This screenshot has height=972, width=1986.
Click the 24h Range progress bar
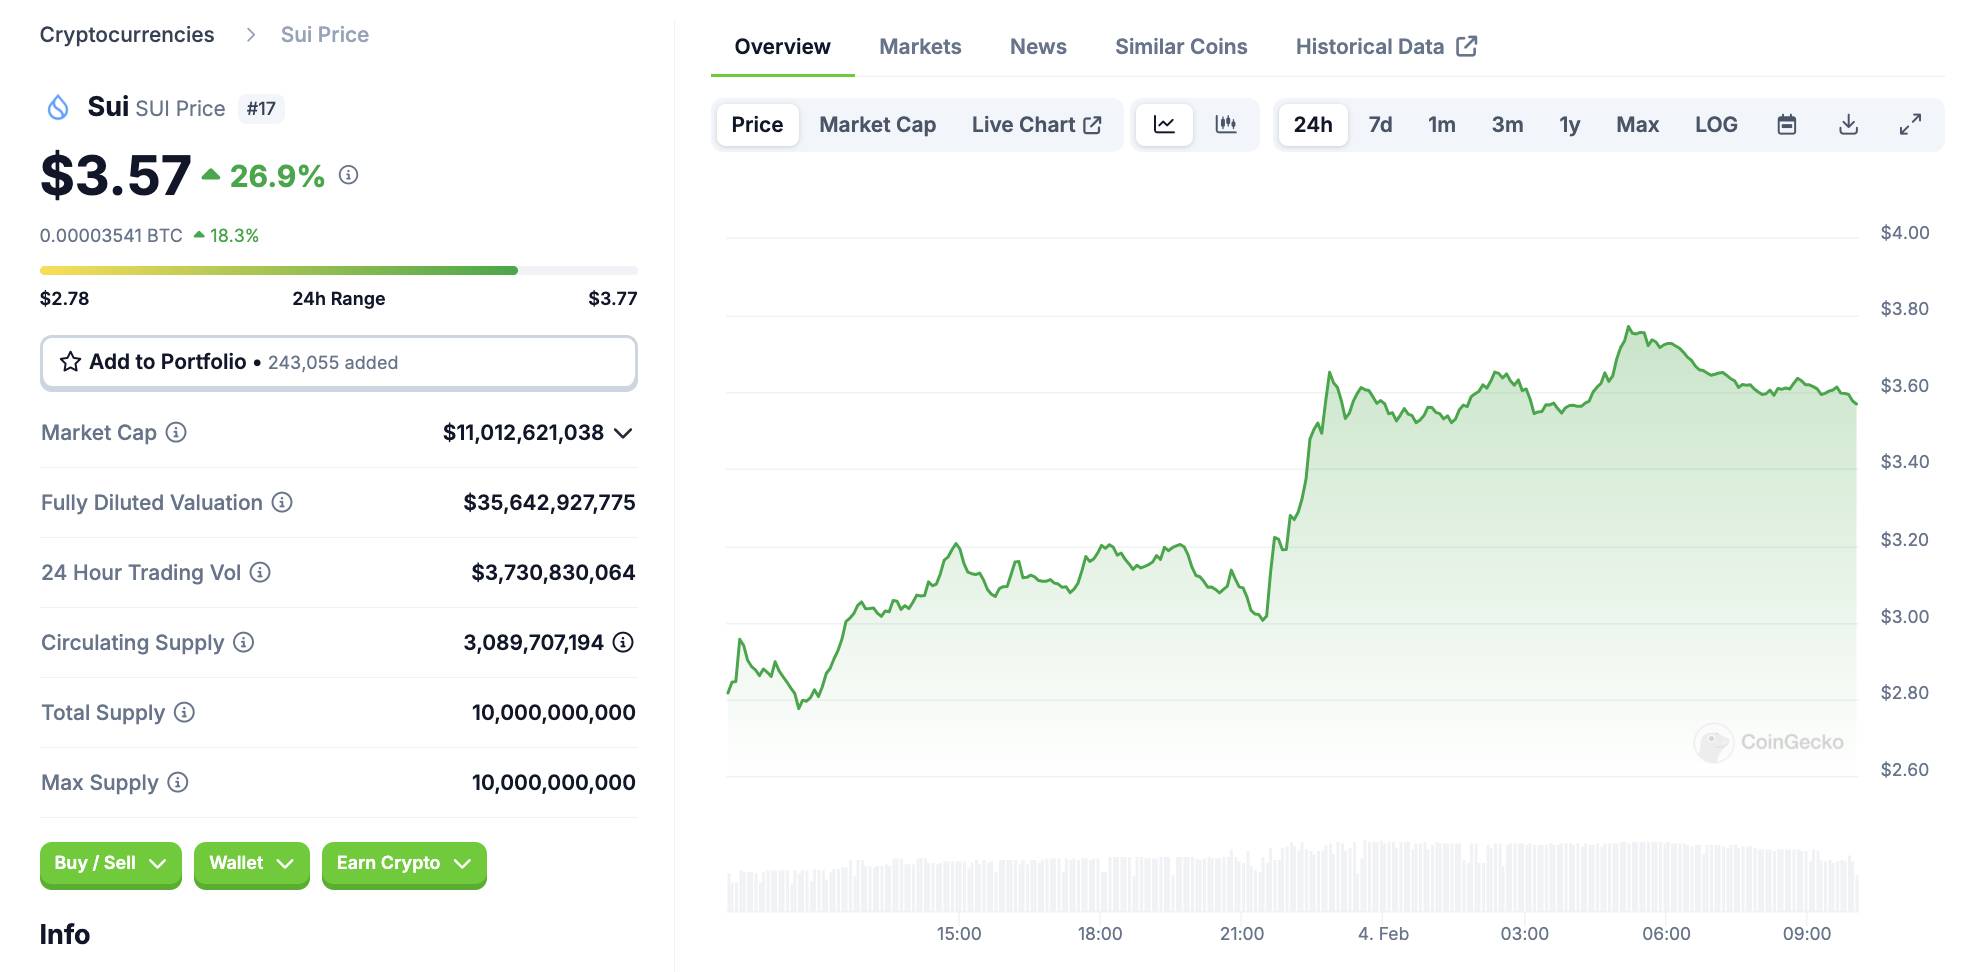(x=338, y=270)
